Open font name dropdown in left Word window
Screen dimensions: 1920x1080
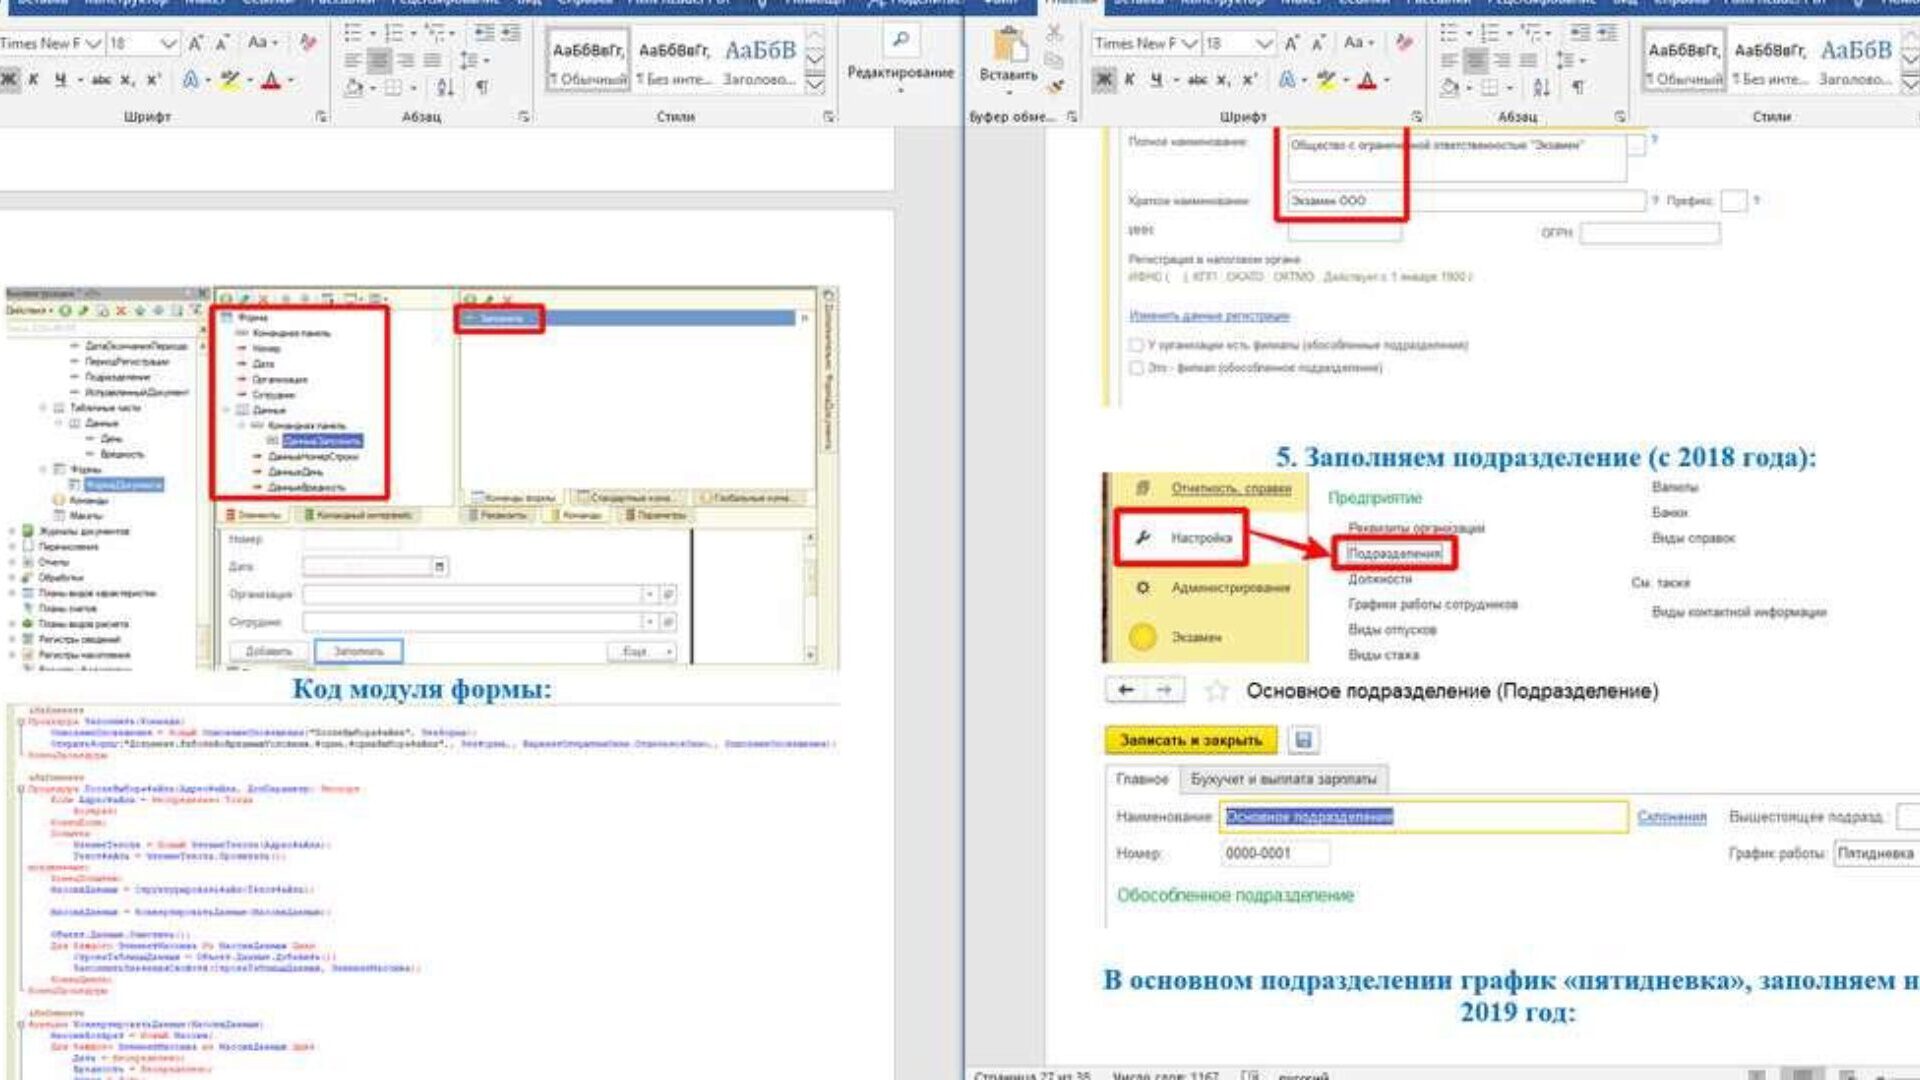tap(93, 44)
